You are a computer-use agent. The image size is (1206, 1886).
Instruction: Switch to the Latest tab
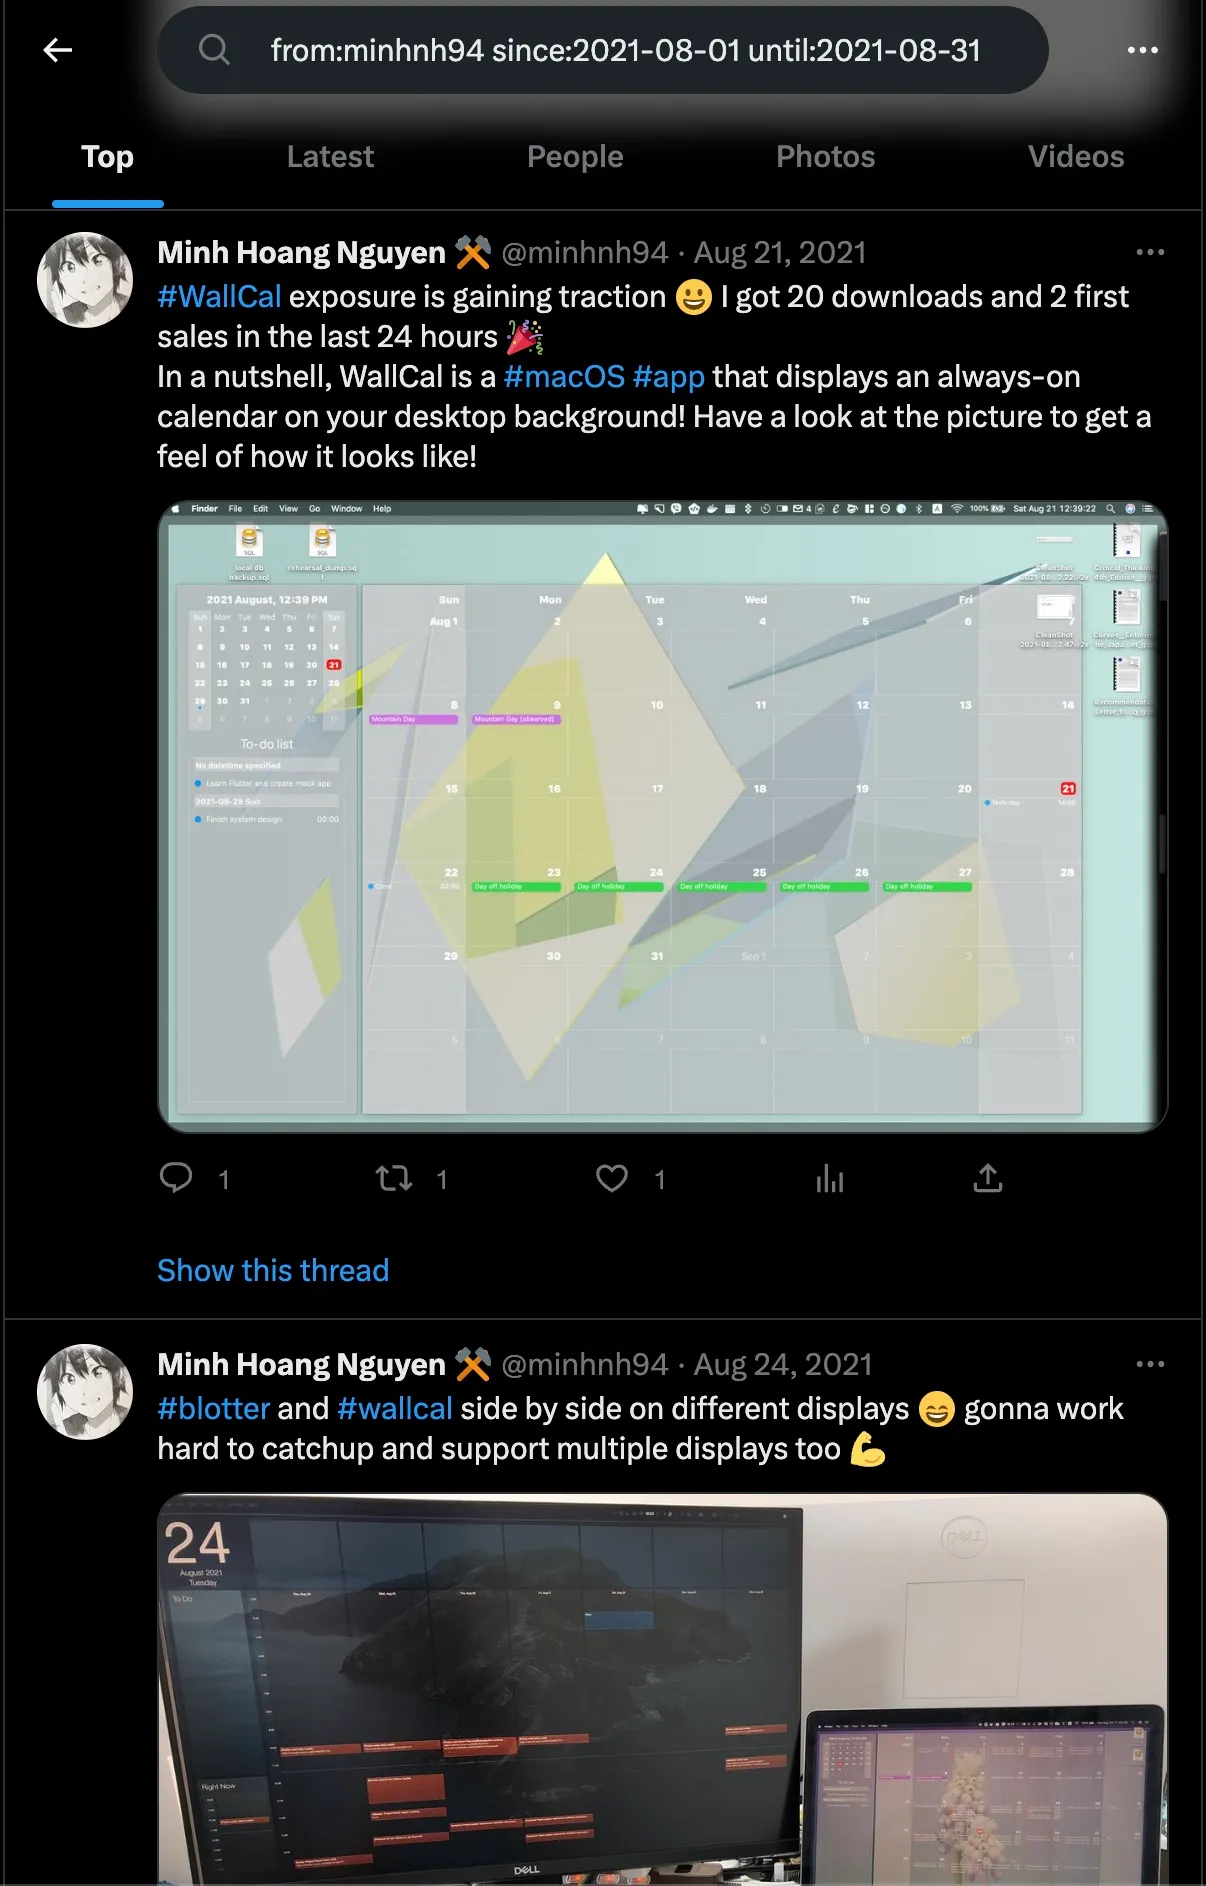coord(330,157)
